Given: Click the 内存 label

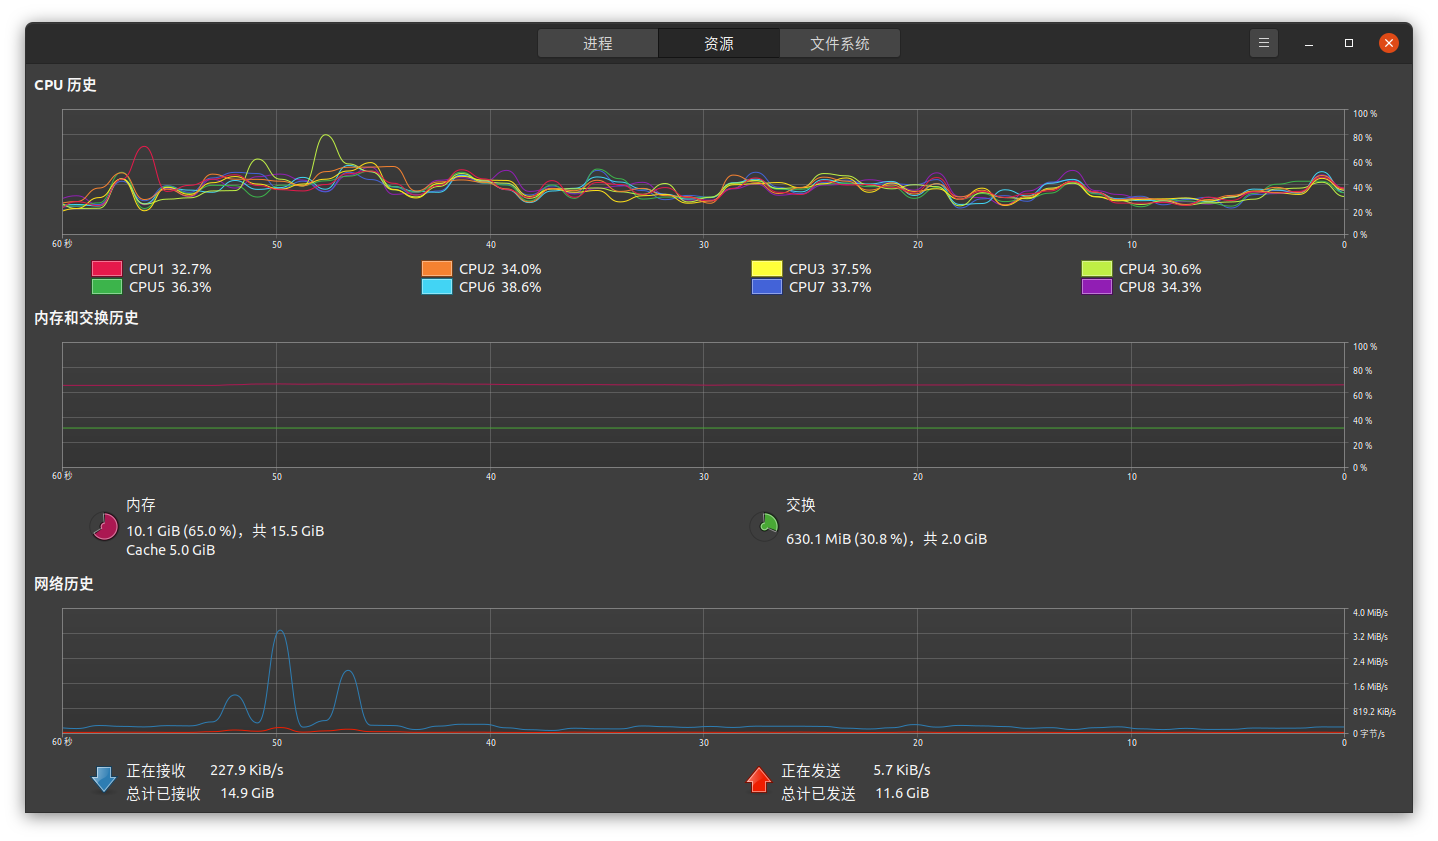Looking at the screenshot, I should (141, 505).
